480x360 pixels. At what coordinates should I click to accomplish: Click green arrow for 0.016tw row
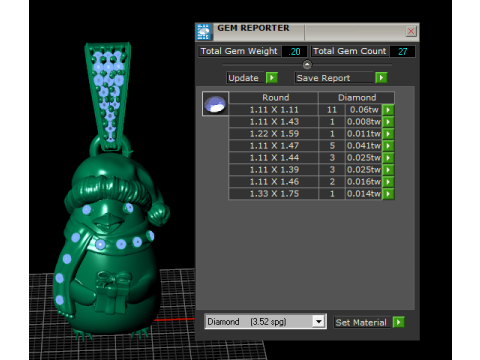click(x=388, y=182)
